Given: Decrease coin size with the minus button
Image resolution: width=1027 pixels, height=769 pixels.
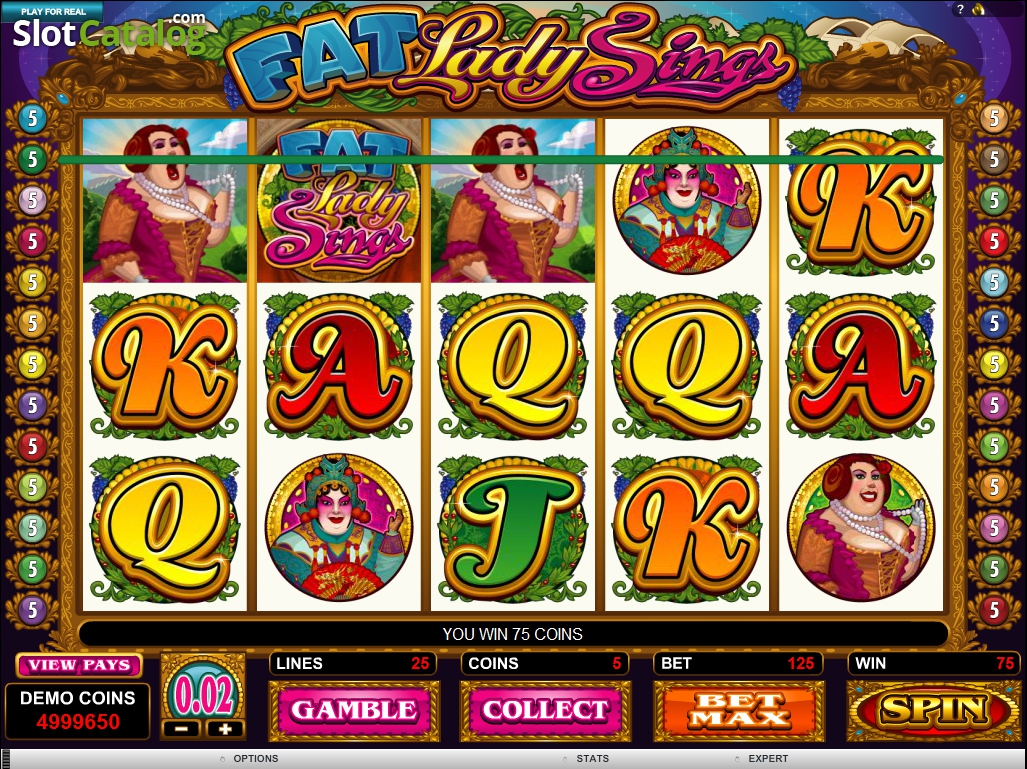Looking at the screenshot, I should coord(182,728).
